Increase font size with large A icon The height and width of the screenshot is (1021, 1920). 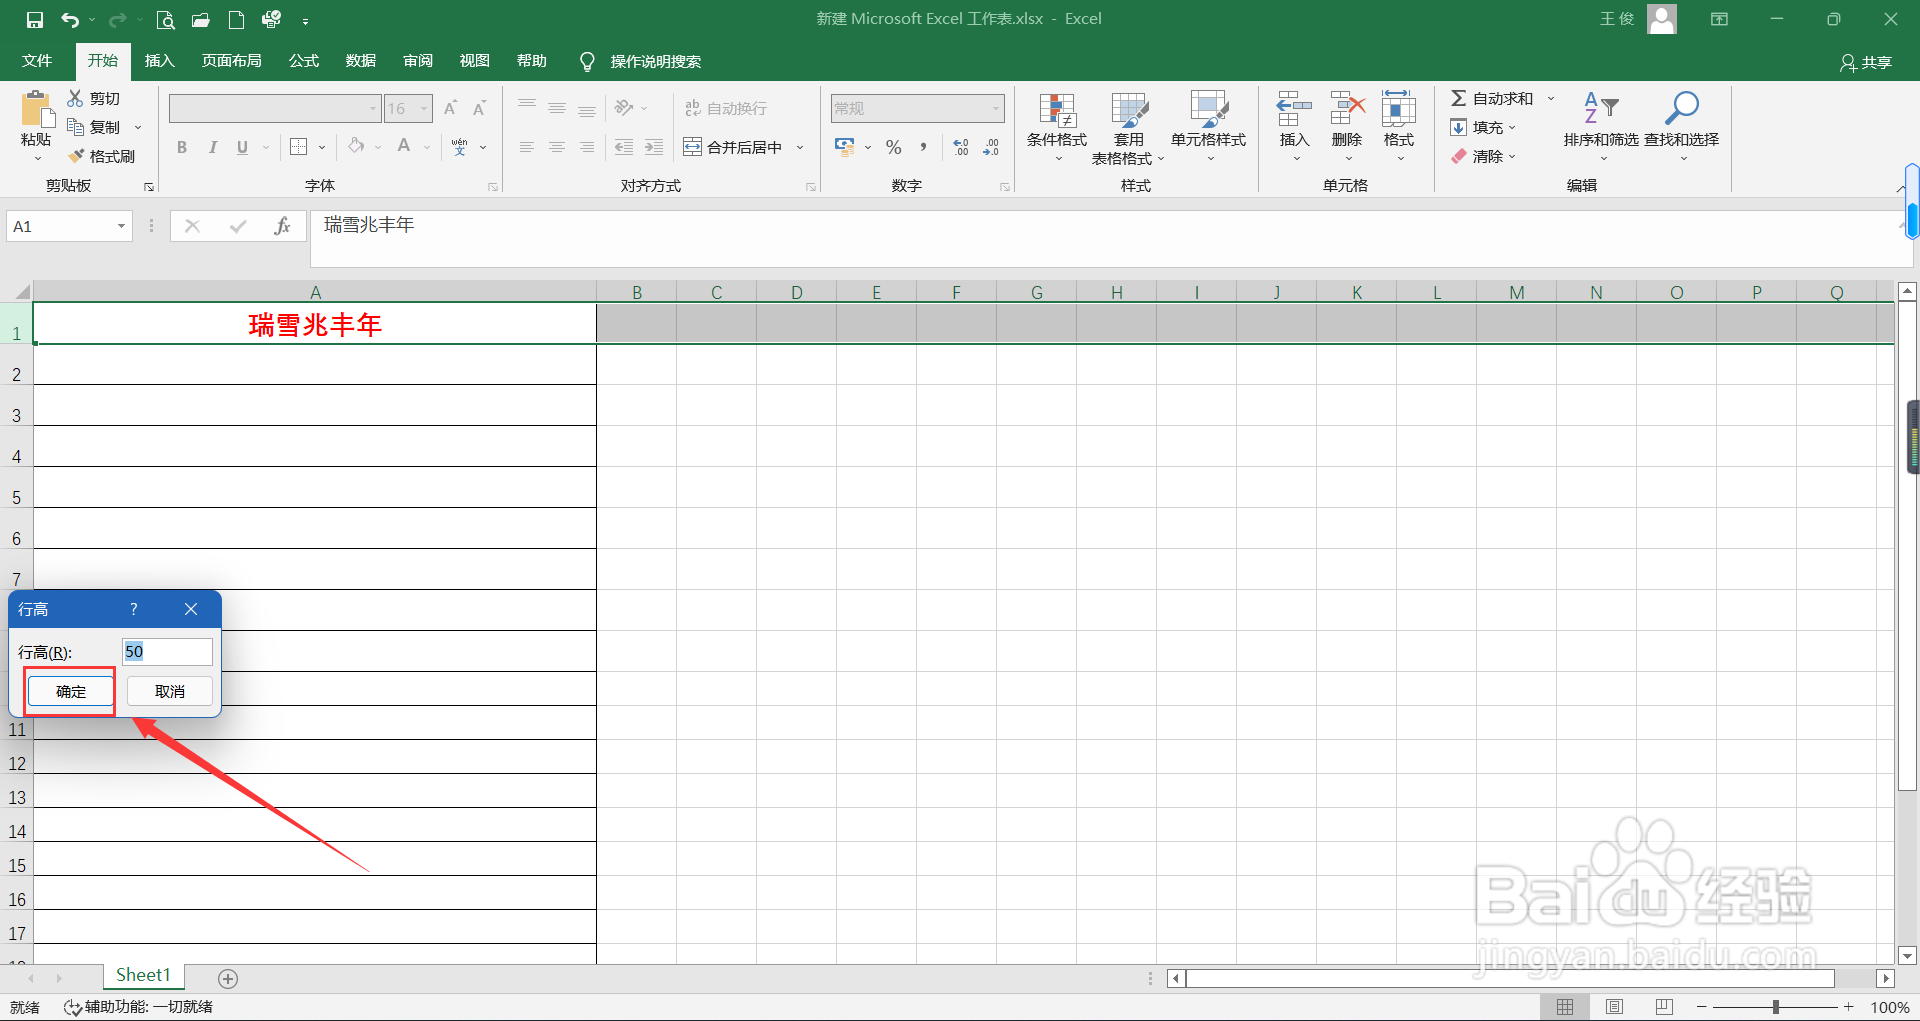tap(450, 108)
